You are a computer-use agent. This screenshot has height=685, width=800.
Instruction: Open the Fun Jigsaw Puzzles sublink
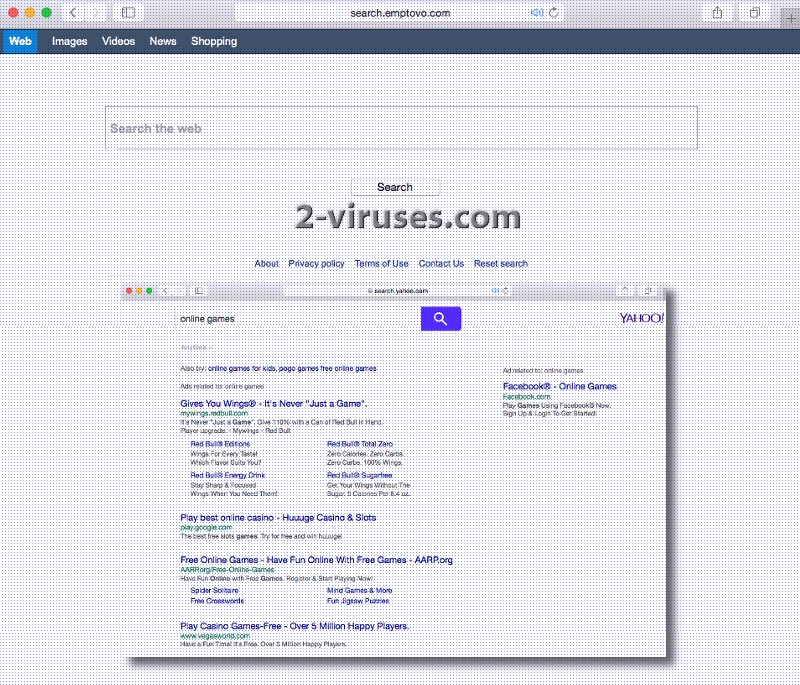point(358,601)
